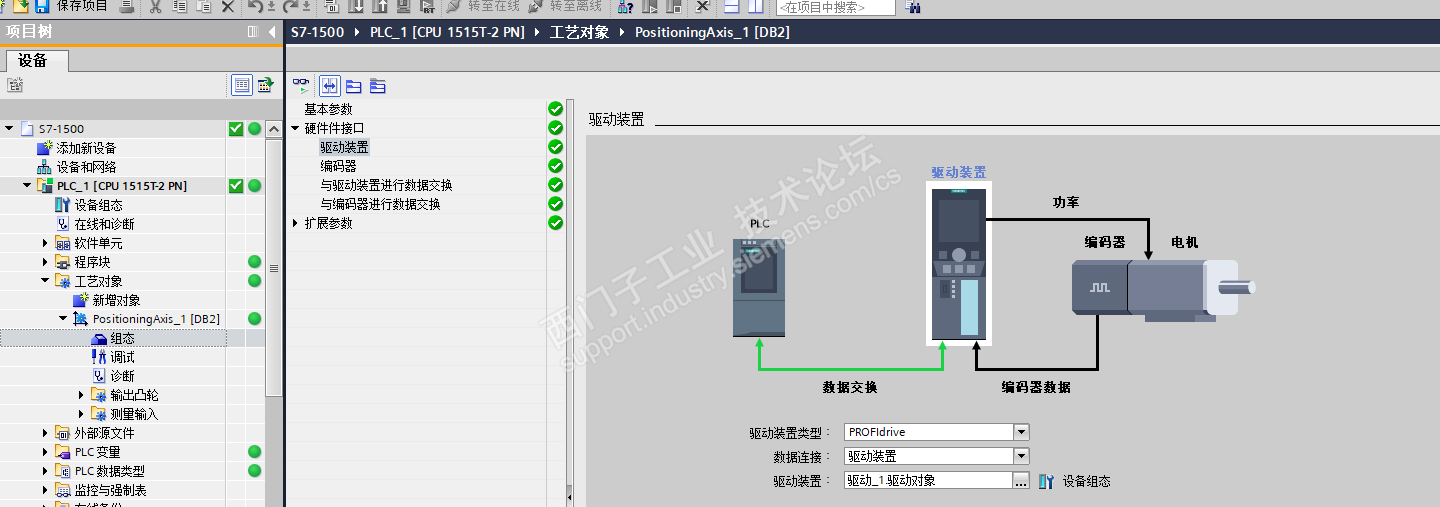The height and width of the screenshot is (507, 1440).
Task: Expand the 程序块 tree node
Action: tap(45, 262)
